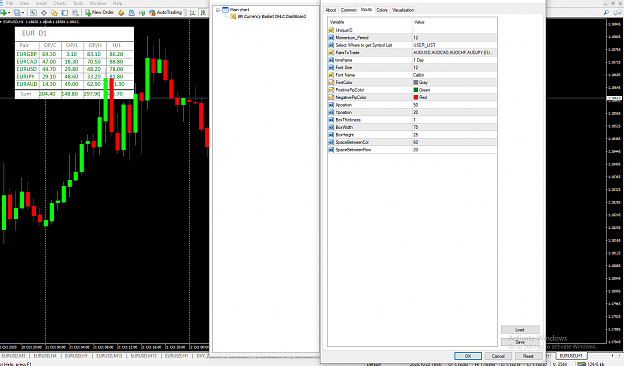Toggle the Navigator star-folder icon
This screenshot has height=366, width=625.
pos(54,13)
